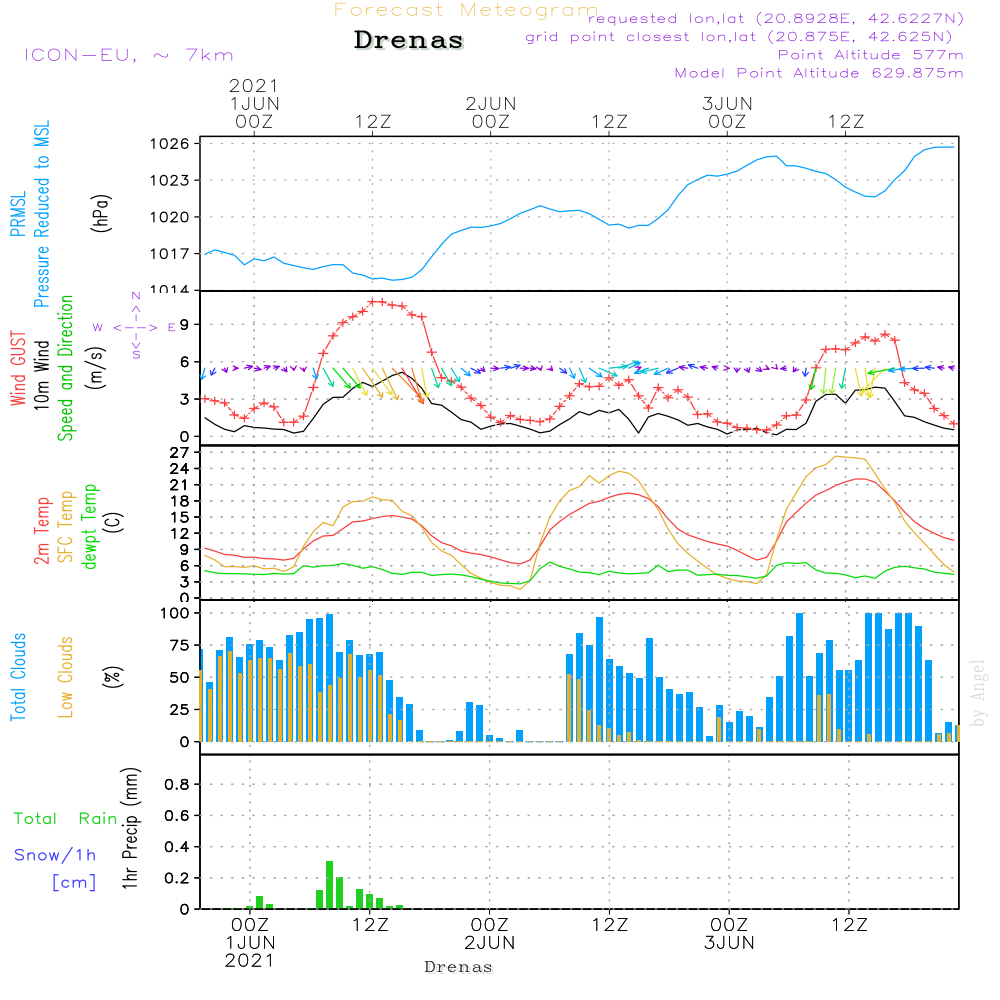Click the '2JUN 00Z' top axis label
Viewport: 1000px width, 1000px height.
(490, 112)
